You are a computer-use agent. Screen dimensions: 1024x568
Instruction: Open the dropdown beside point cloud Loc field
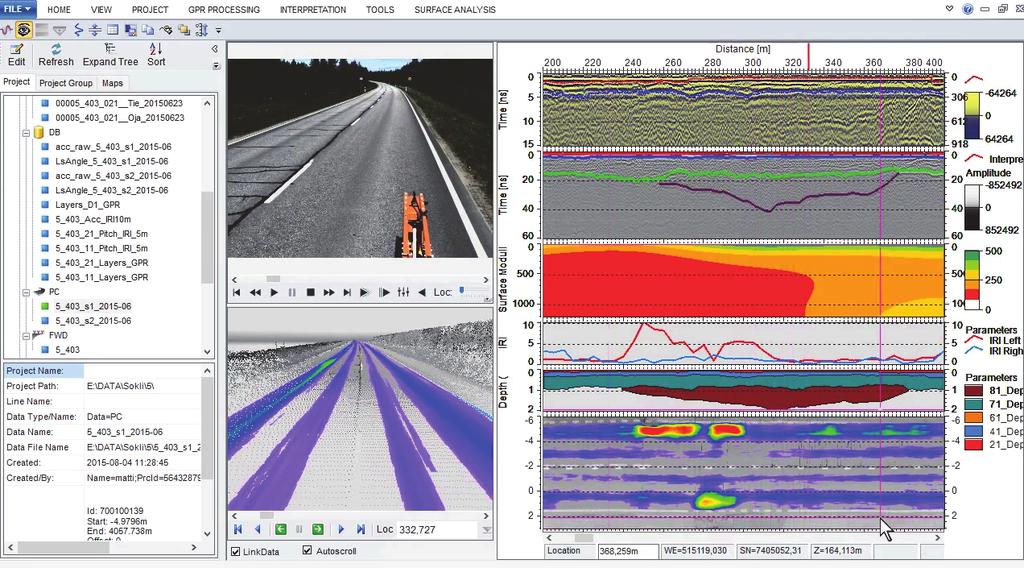tap(487, 530)
